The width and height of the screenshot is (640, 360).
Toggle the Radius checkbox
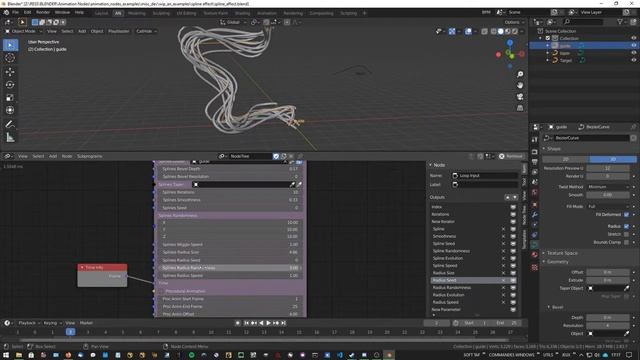tap(627, 226)
